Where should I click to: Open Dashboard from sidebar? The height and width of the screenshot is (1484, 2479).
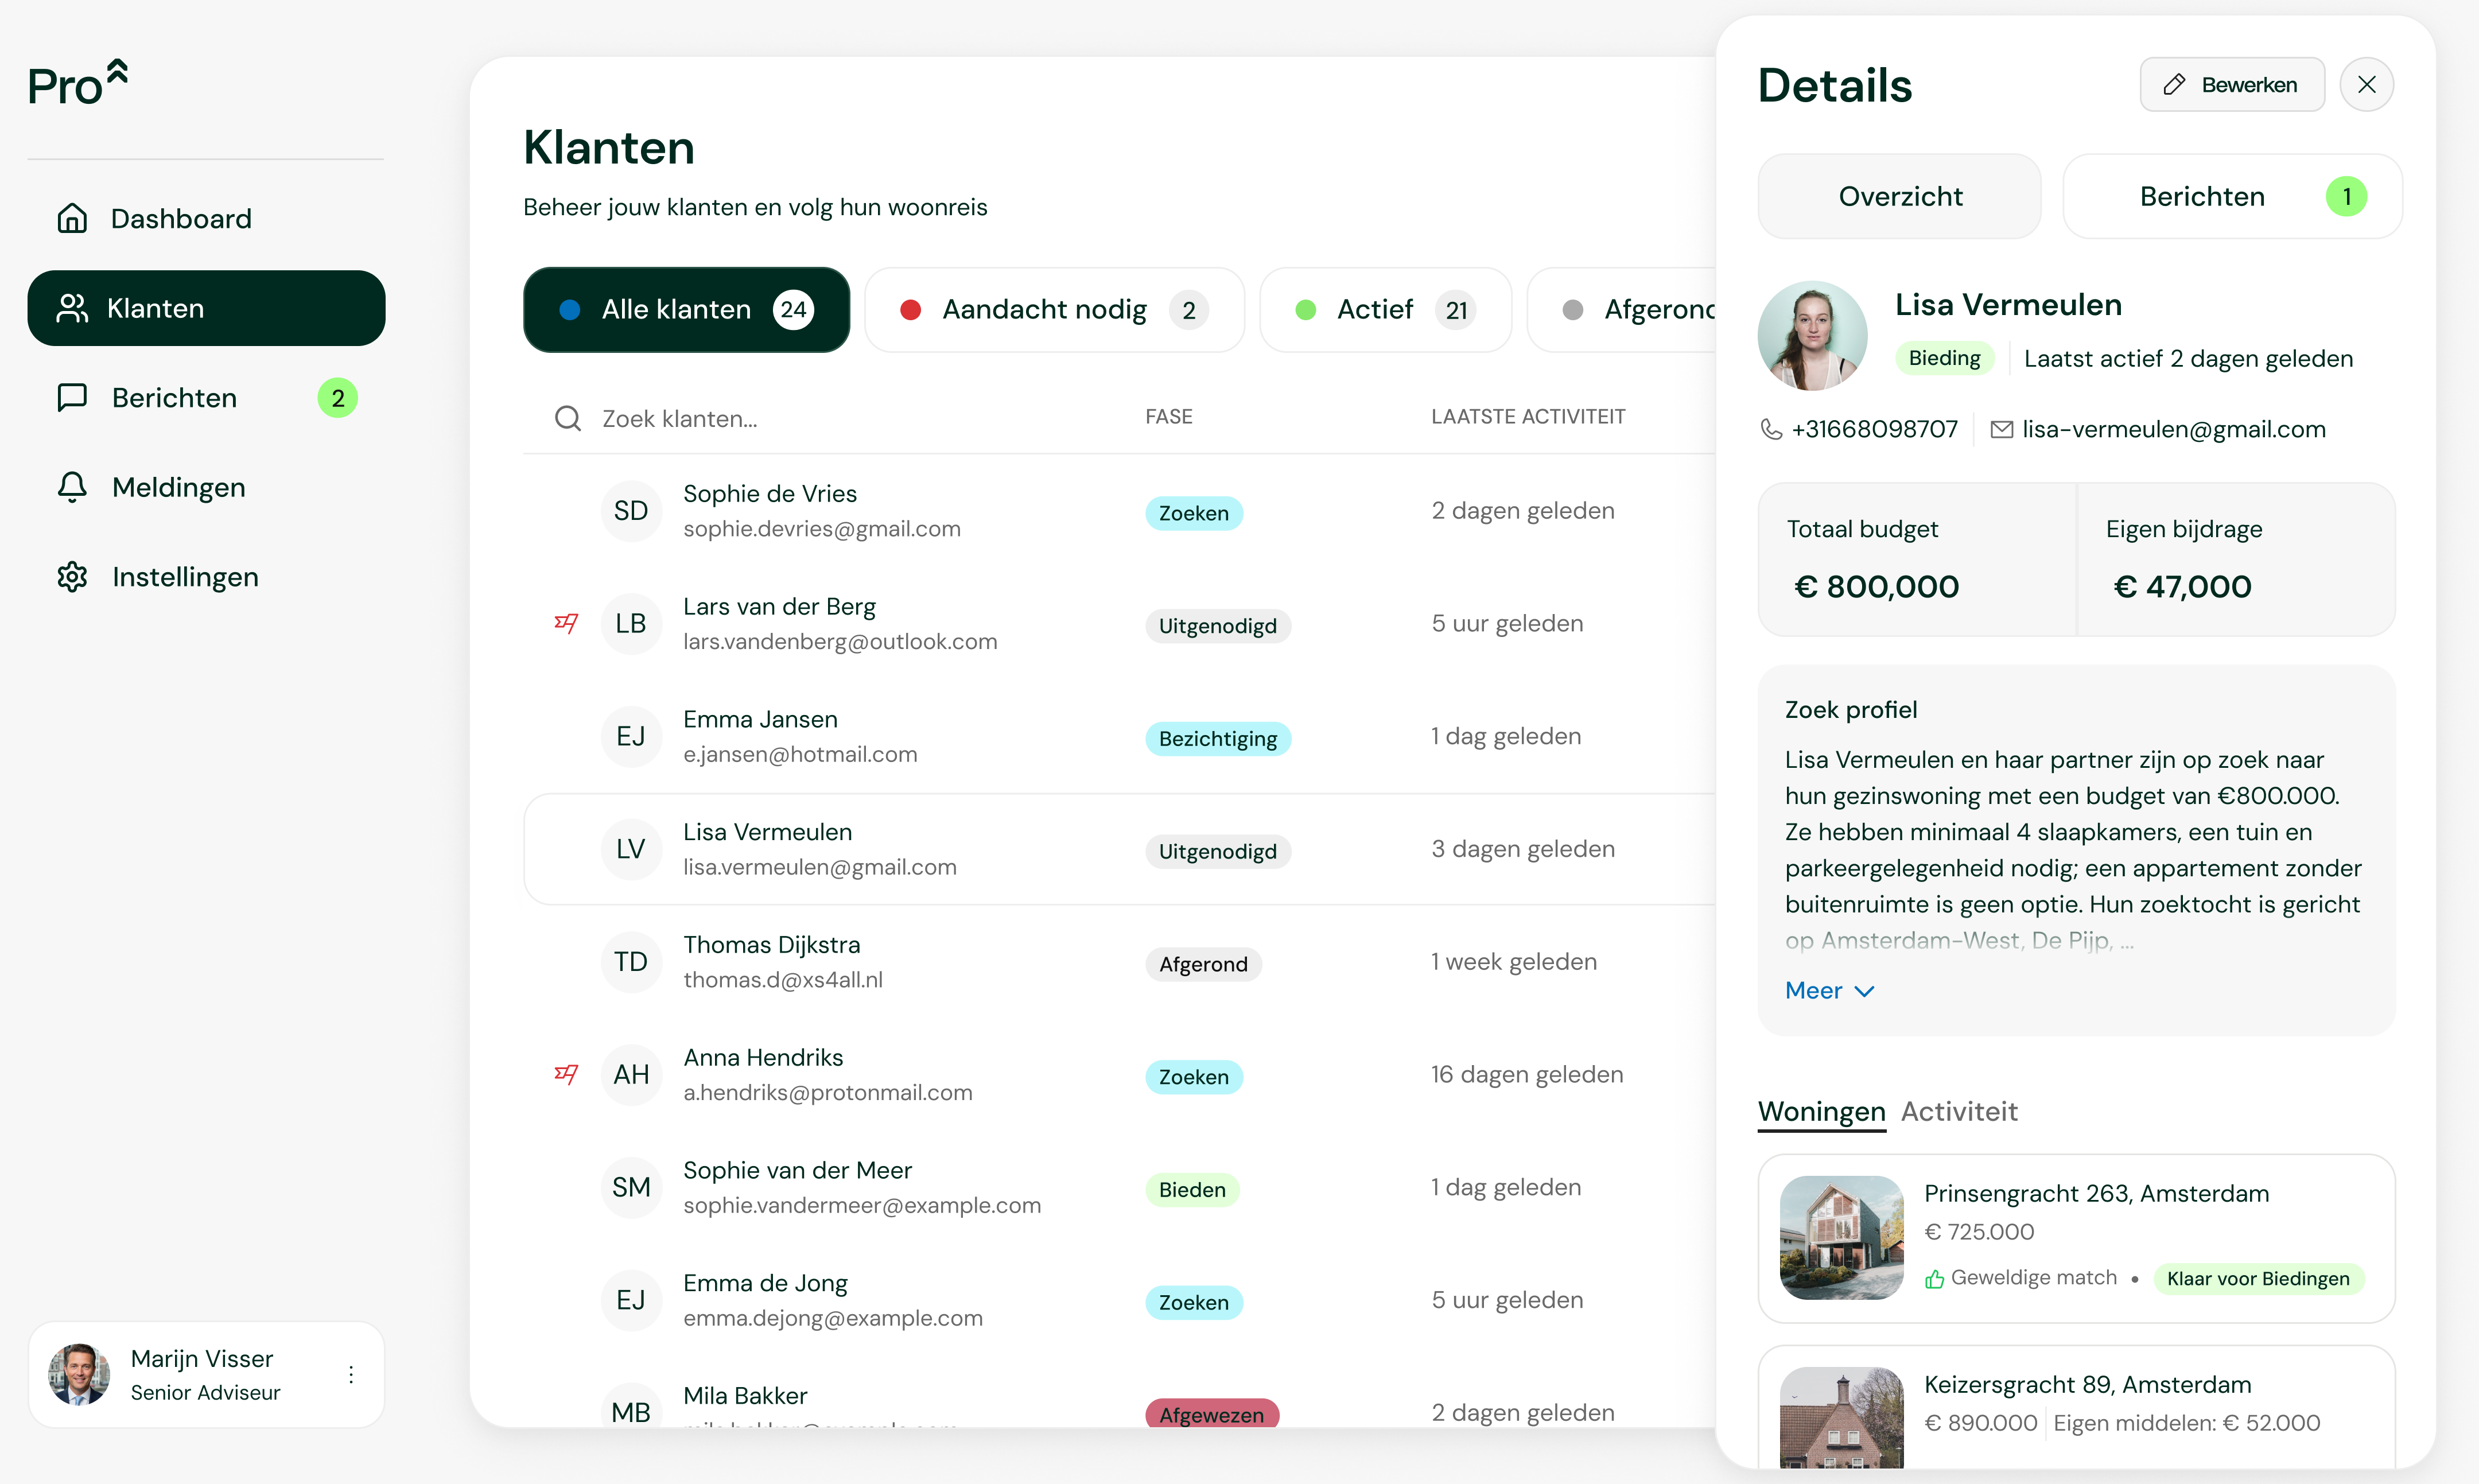[x=205, y=218]
